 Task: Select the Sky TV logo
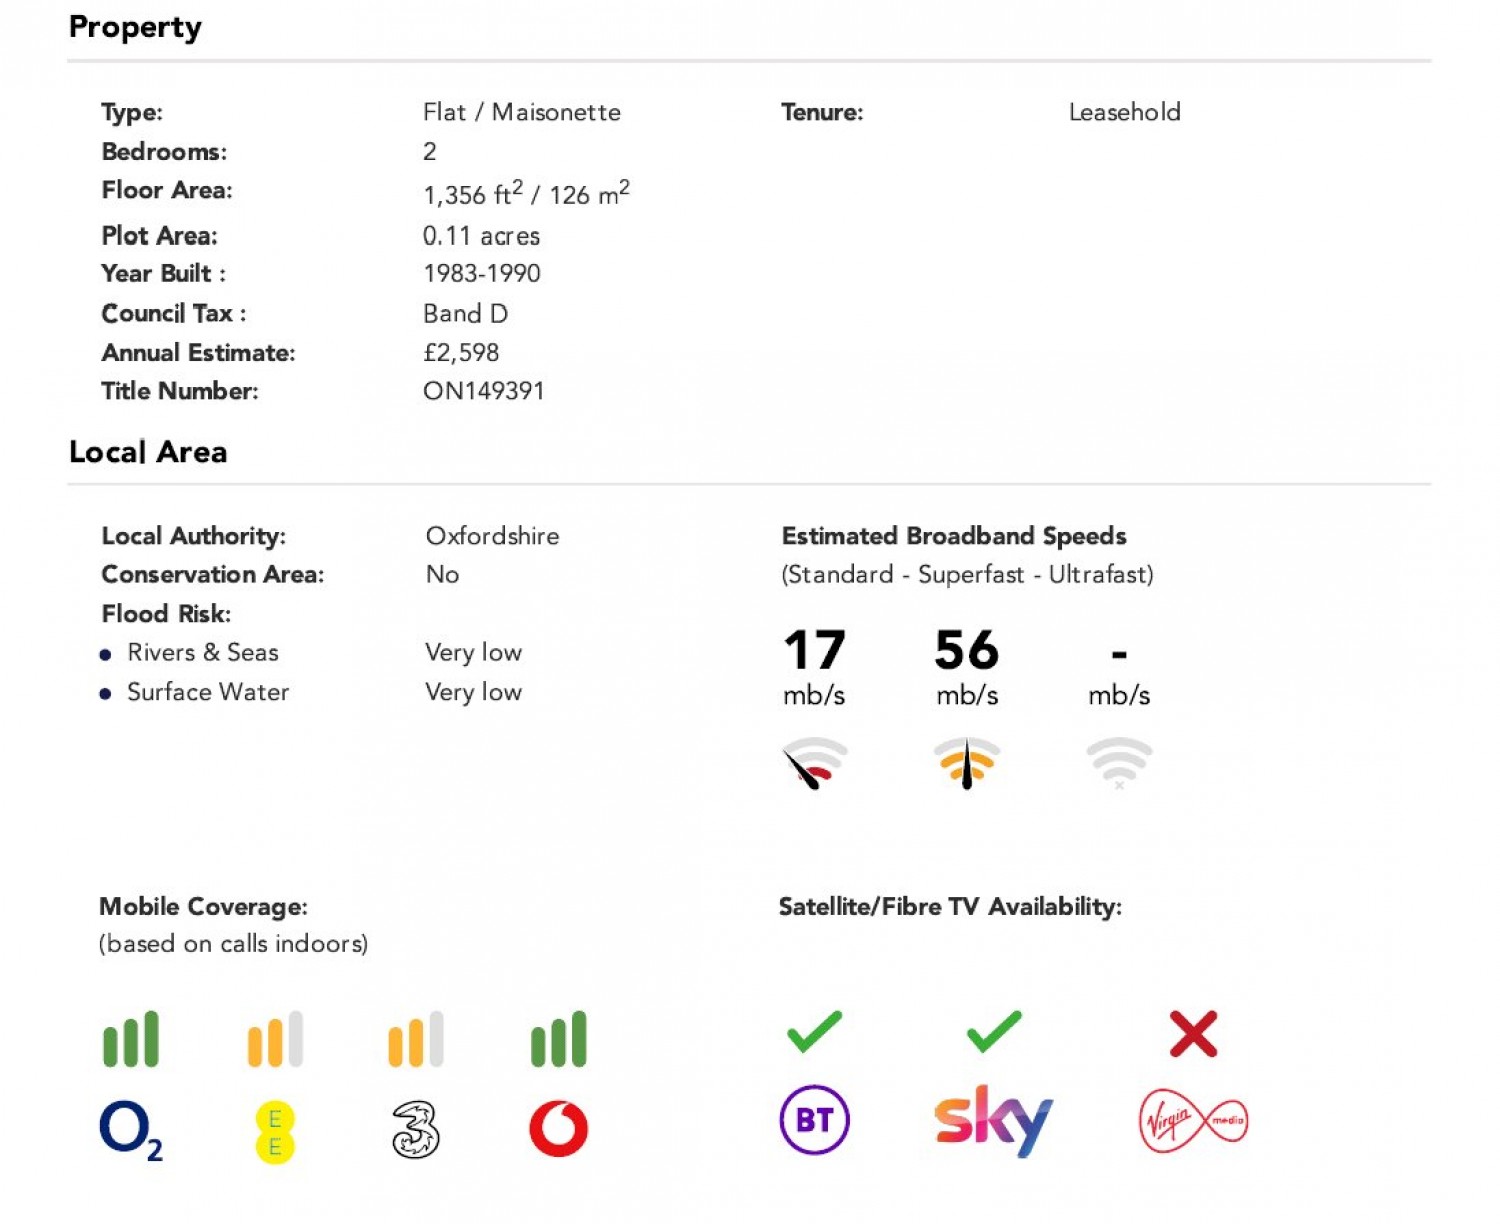993,1120
